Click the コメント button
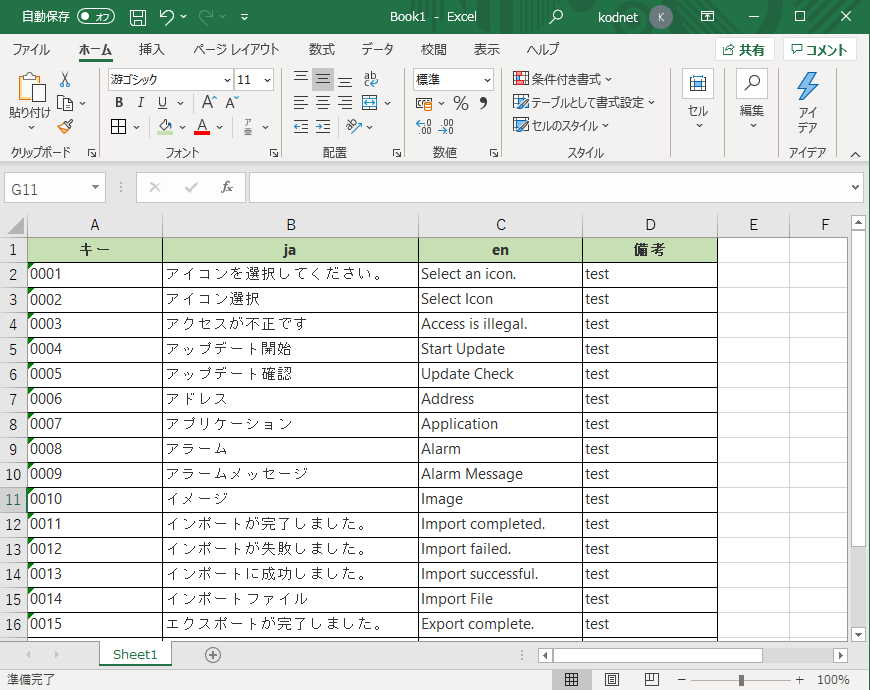This screenshot has width=870, height=690. point(819,50)
